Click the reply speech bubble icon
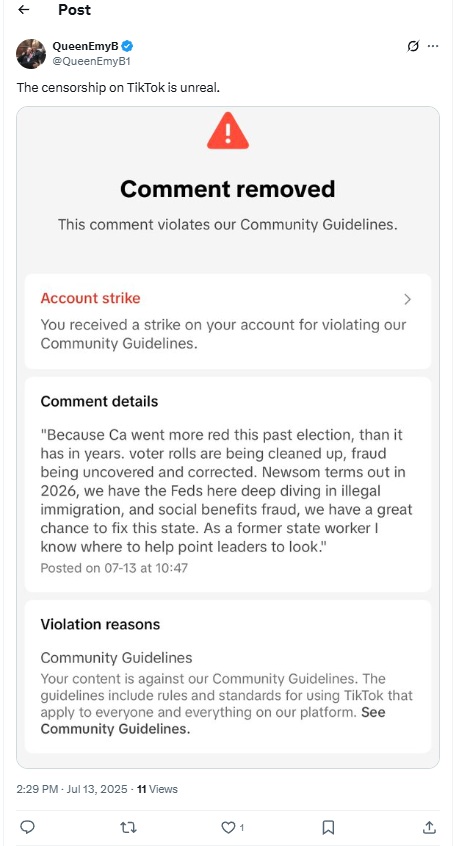The image size is (472, 846). (27, 827)
